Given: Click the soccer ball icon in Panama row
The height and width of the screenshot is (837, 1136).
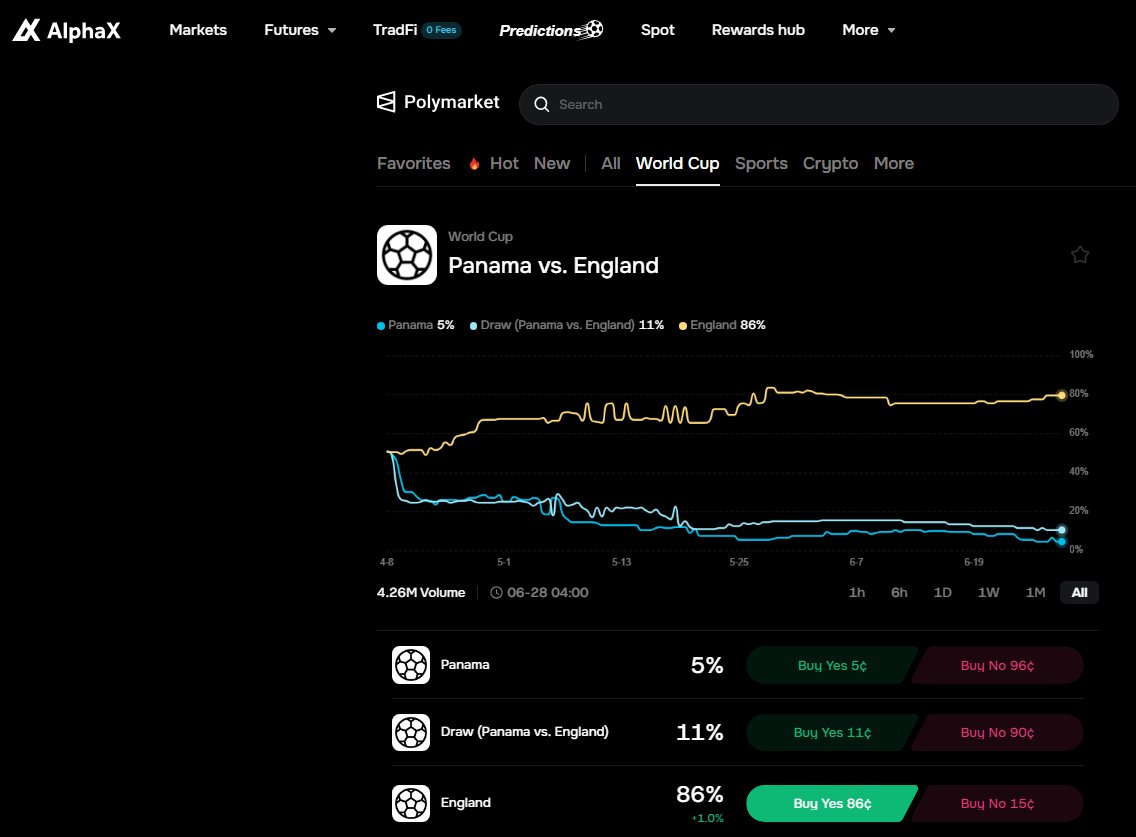Looking at the screenshot, I should [411, 665].
